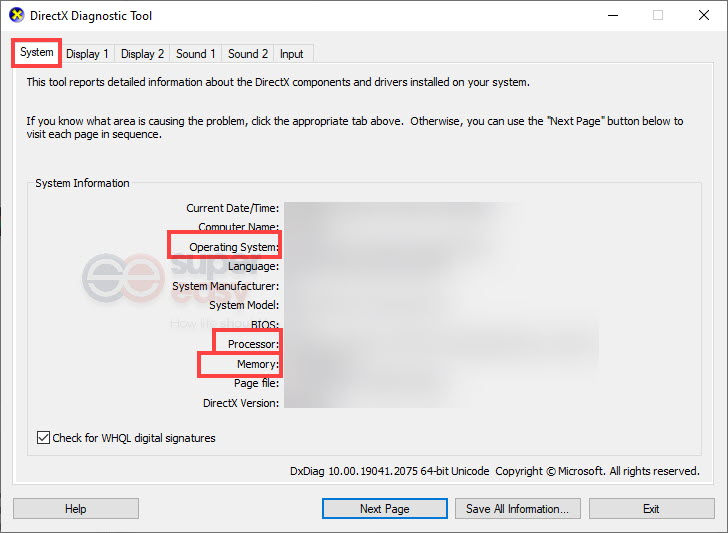Close the DirectX Diagnostic Tool window
Screen dimensions: 728x533
click(703, 16)
